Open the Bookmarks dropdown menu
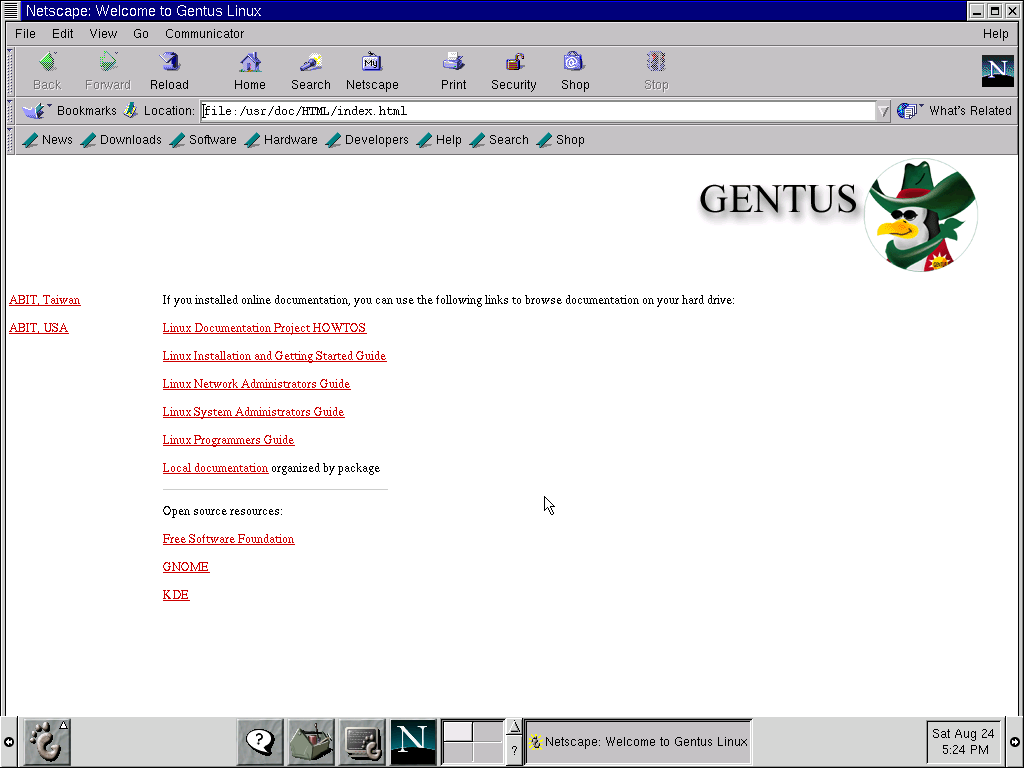The height and width of the screenshot is (768, 1024). click(69, 111)
